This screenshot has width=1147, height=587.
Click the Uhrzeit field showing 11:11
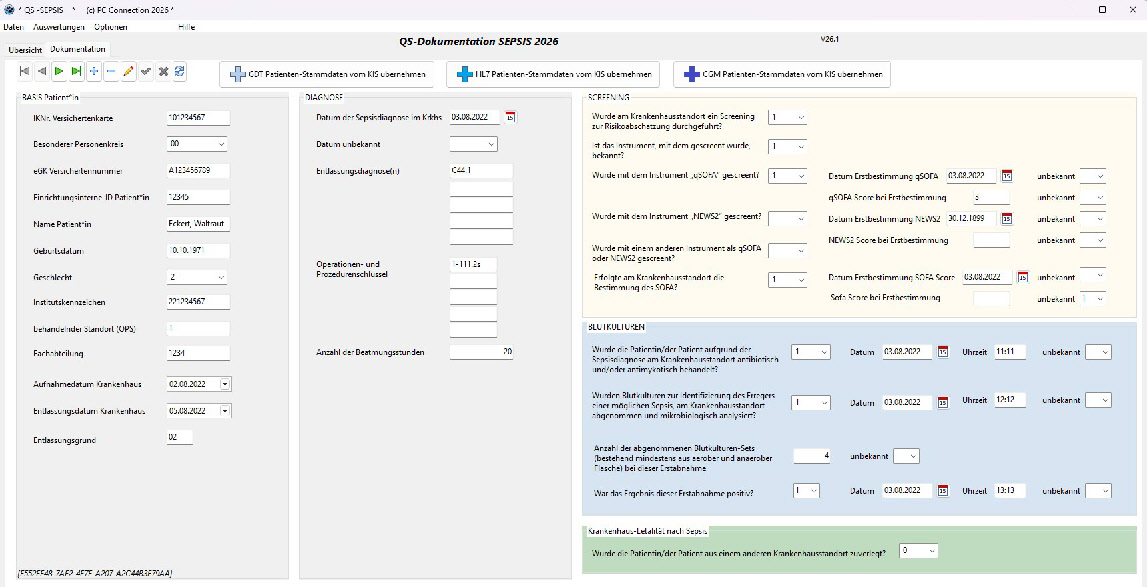click(x=1009, y=352)
